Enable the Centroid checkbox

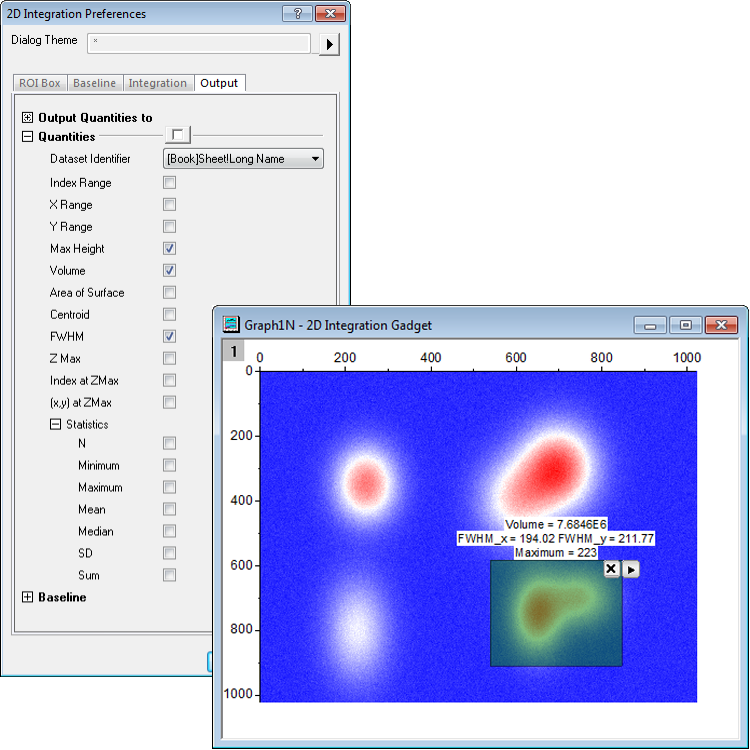(x=170, y=315)
